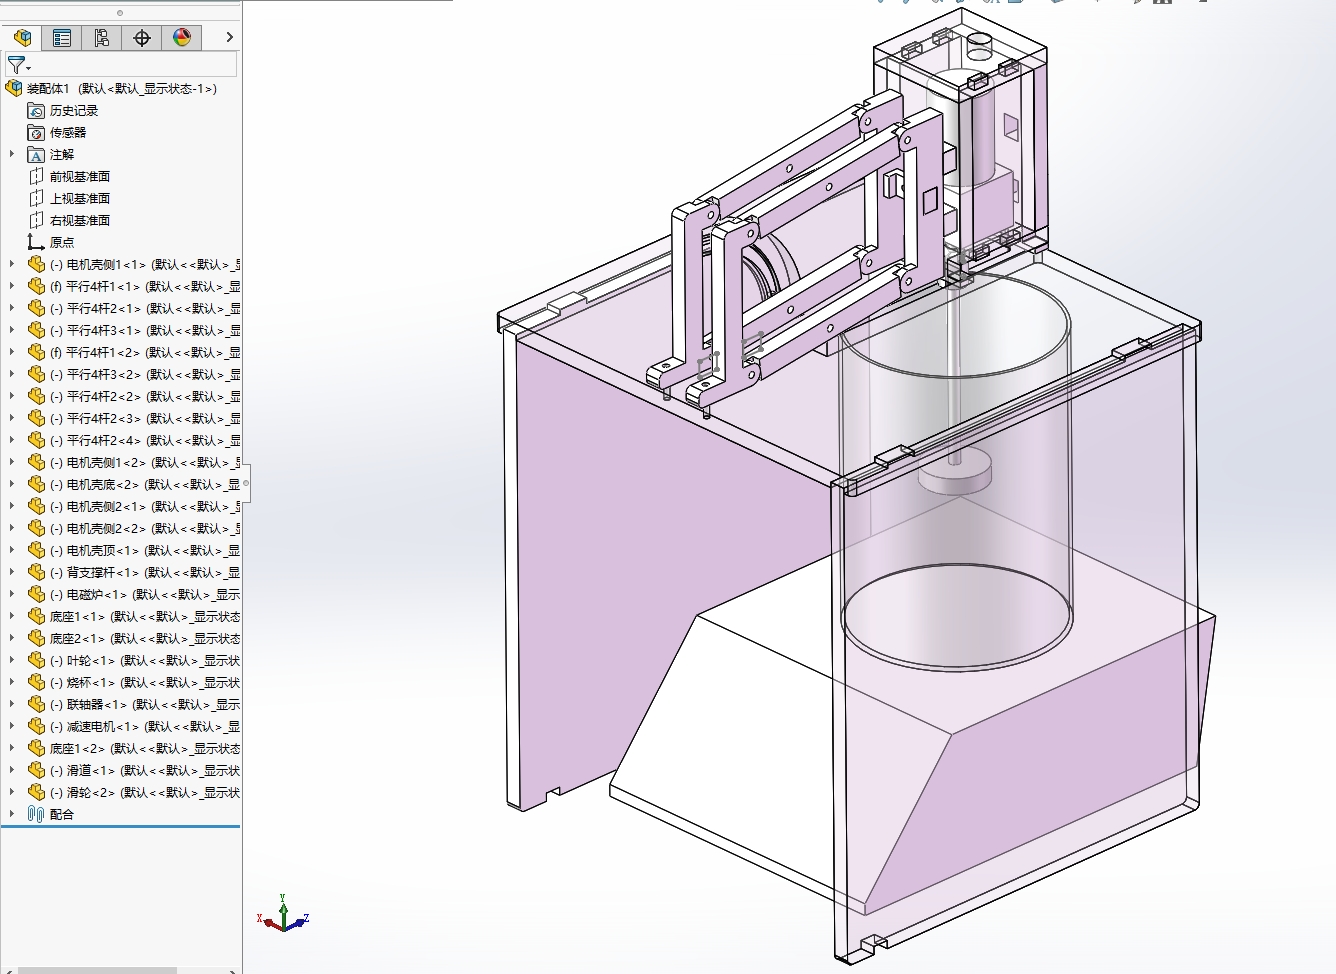Expand the (f) 平行4杆1<1> component
The image size is (1336, 974).
(x=12, y=286)
